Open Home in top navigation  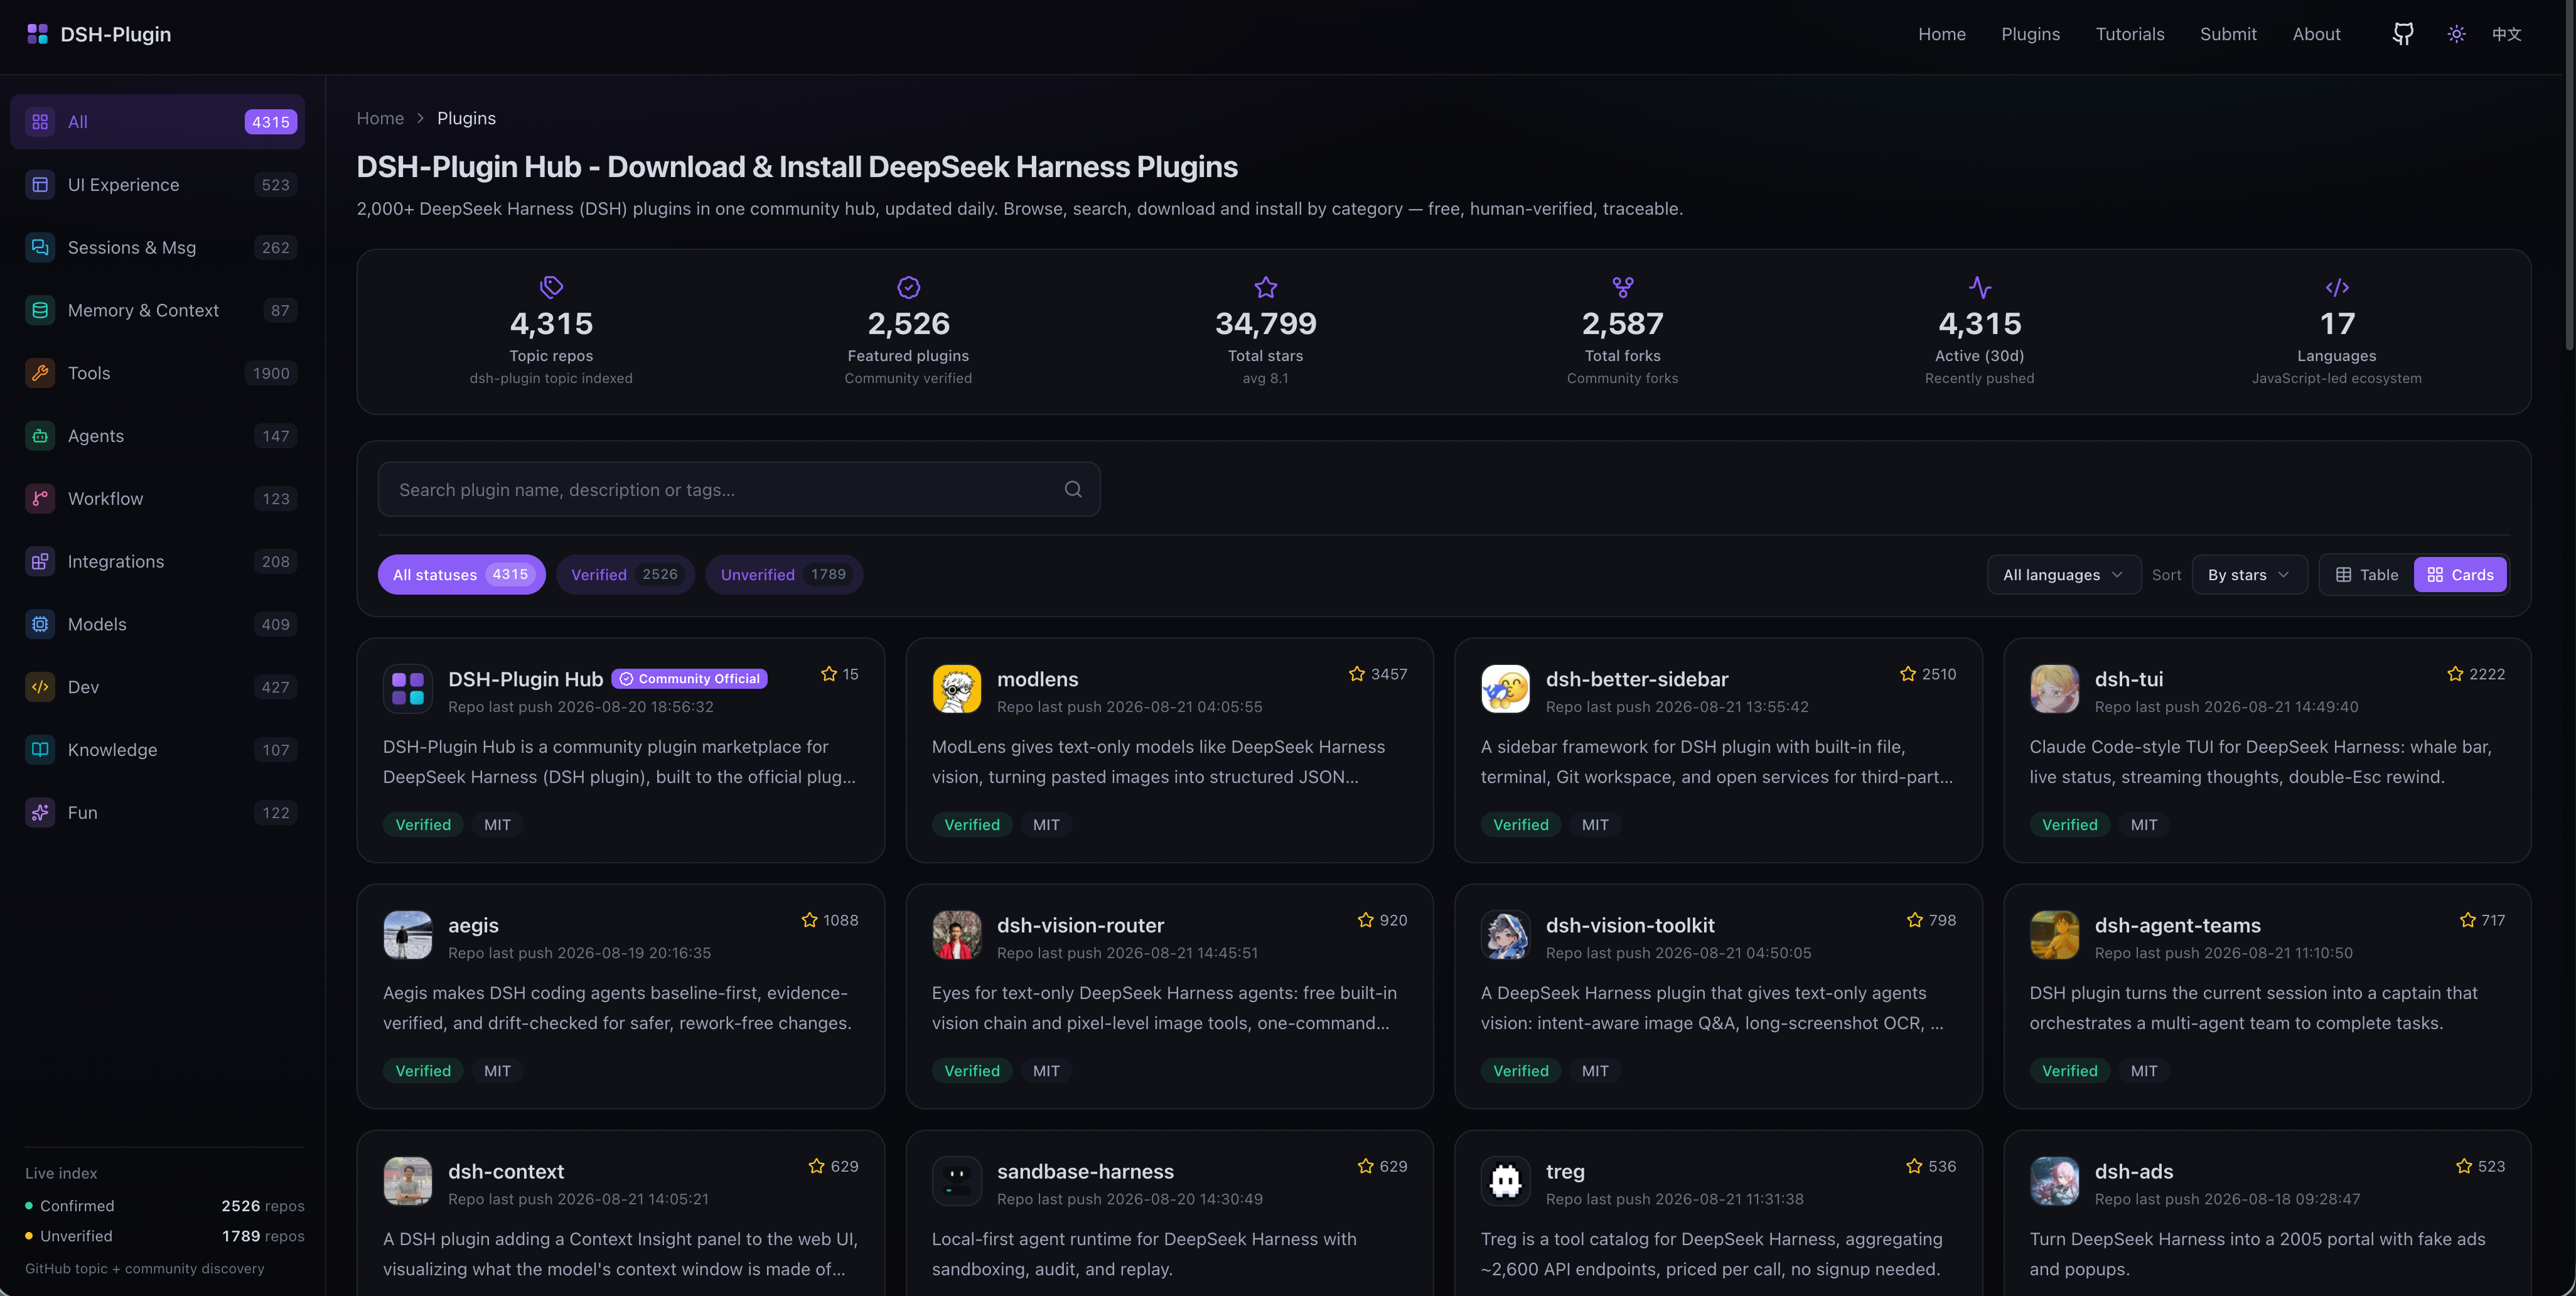[x=1942, y=34]
